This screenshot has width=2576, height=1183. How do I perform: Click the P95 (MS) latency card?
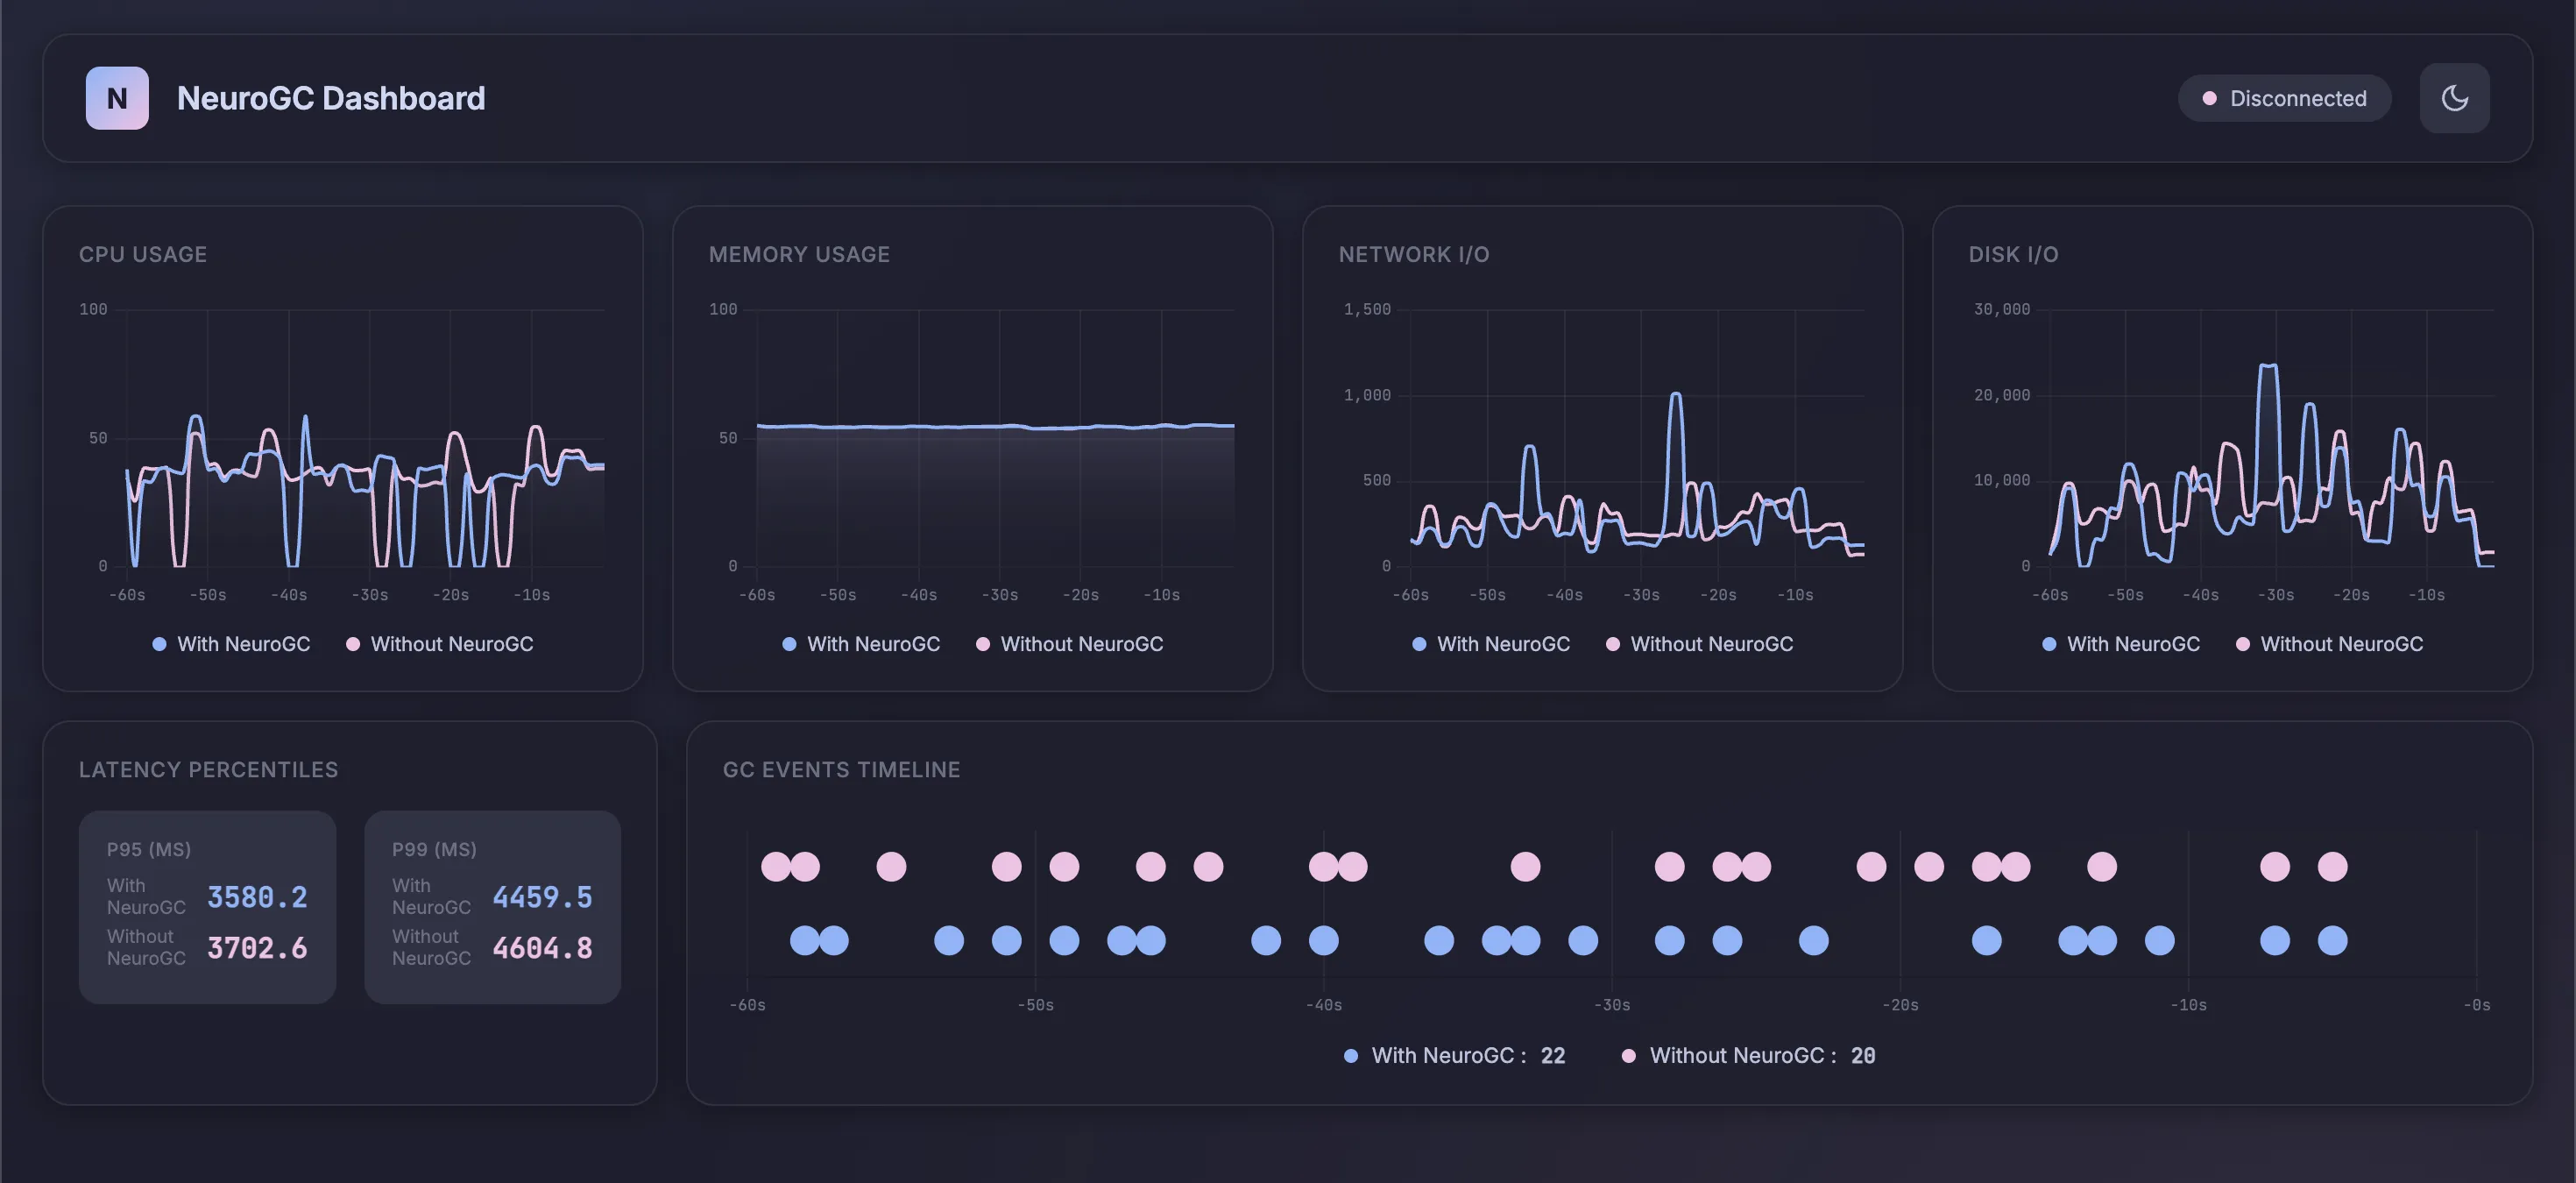pos(207,906)
